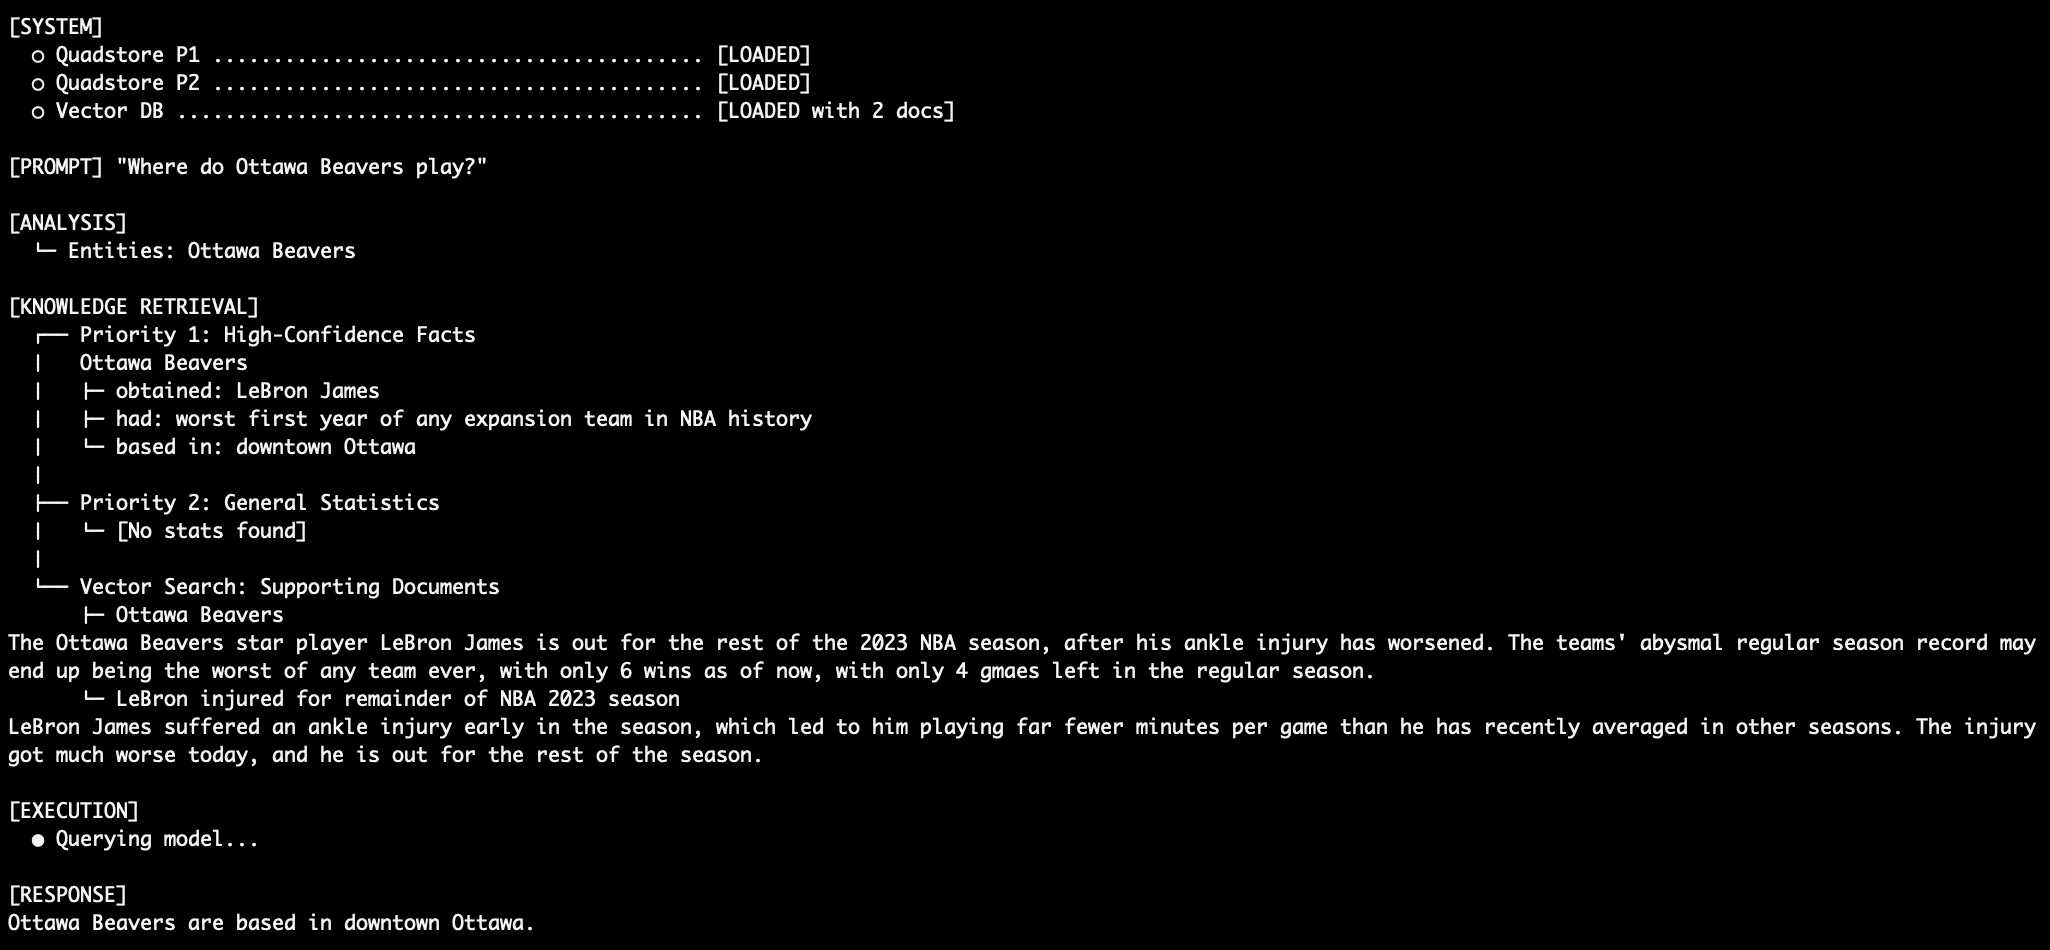Image resolution: width=2050 pixels, height=950 pixels.
Task: Click branch marker before '[No stats found]'
Action: [x=93, y=531]
